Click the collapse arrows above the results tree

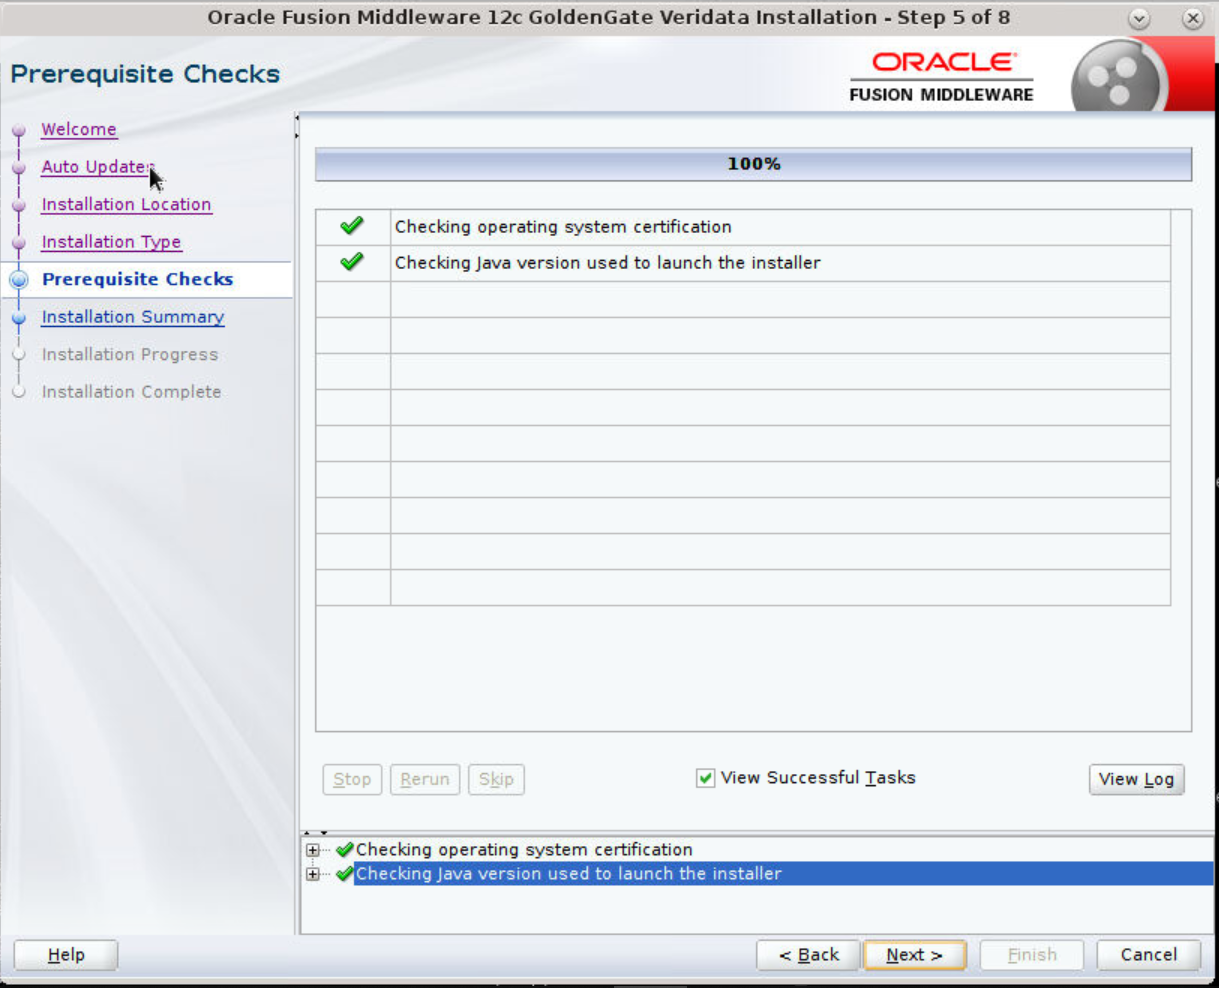tap(316, 832)
